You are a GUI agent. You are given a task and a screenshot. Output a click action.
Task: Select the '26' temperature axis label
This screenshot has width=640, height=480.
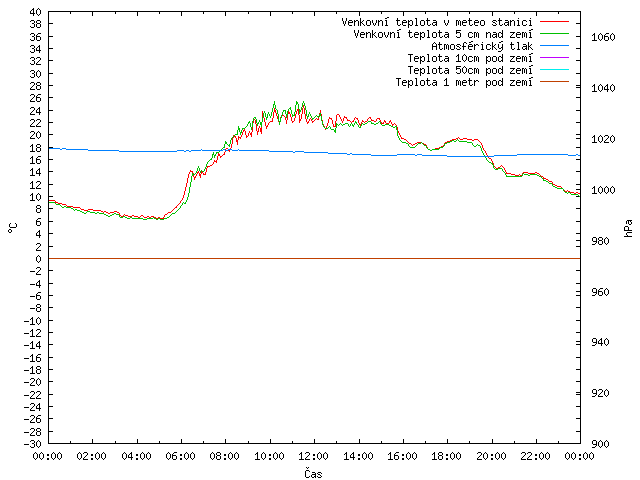[x=36, y=98]
